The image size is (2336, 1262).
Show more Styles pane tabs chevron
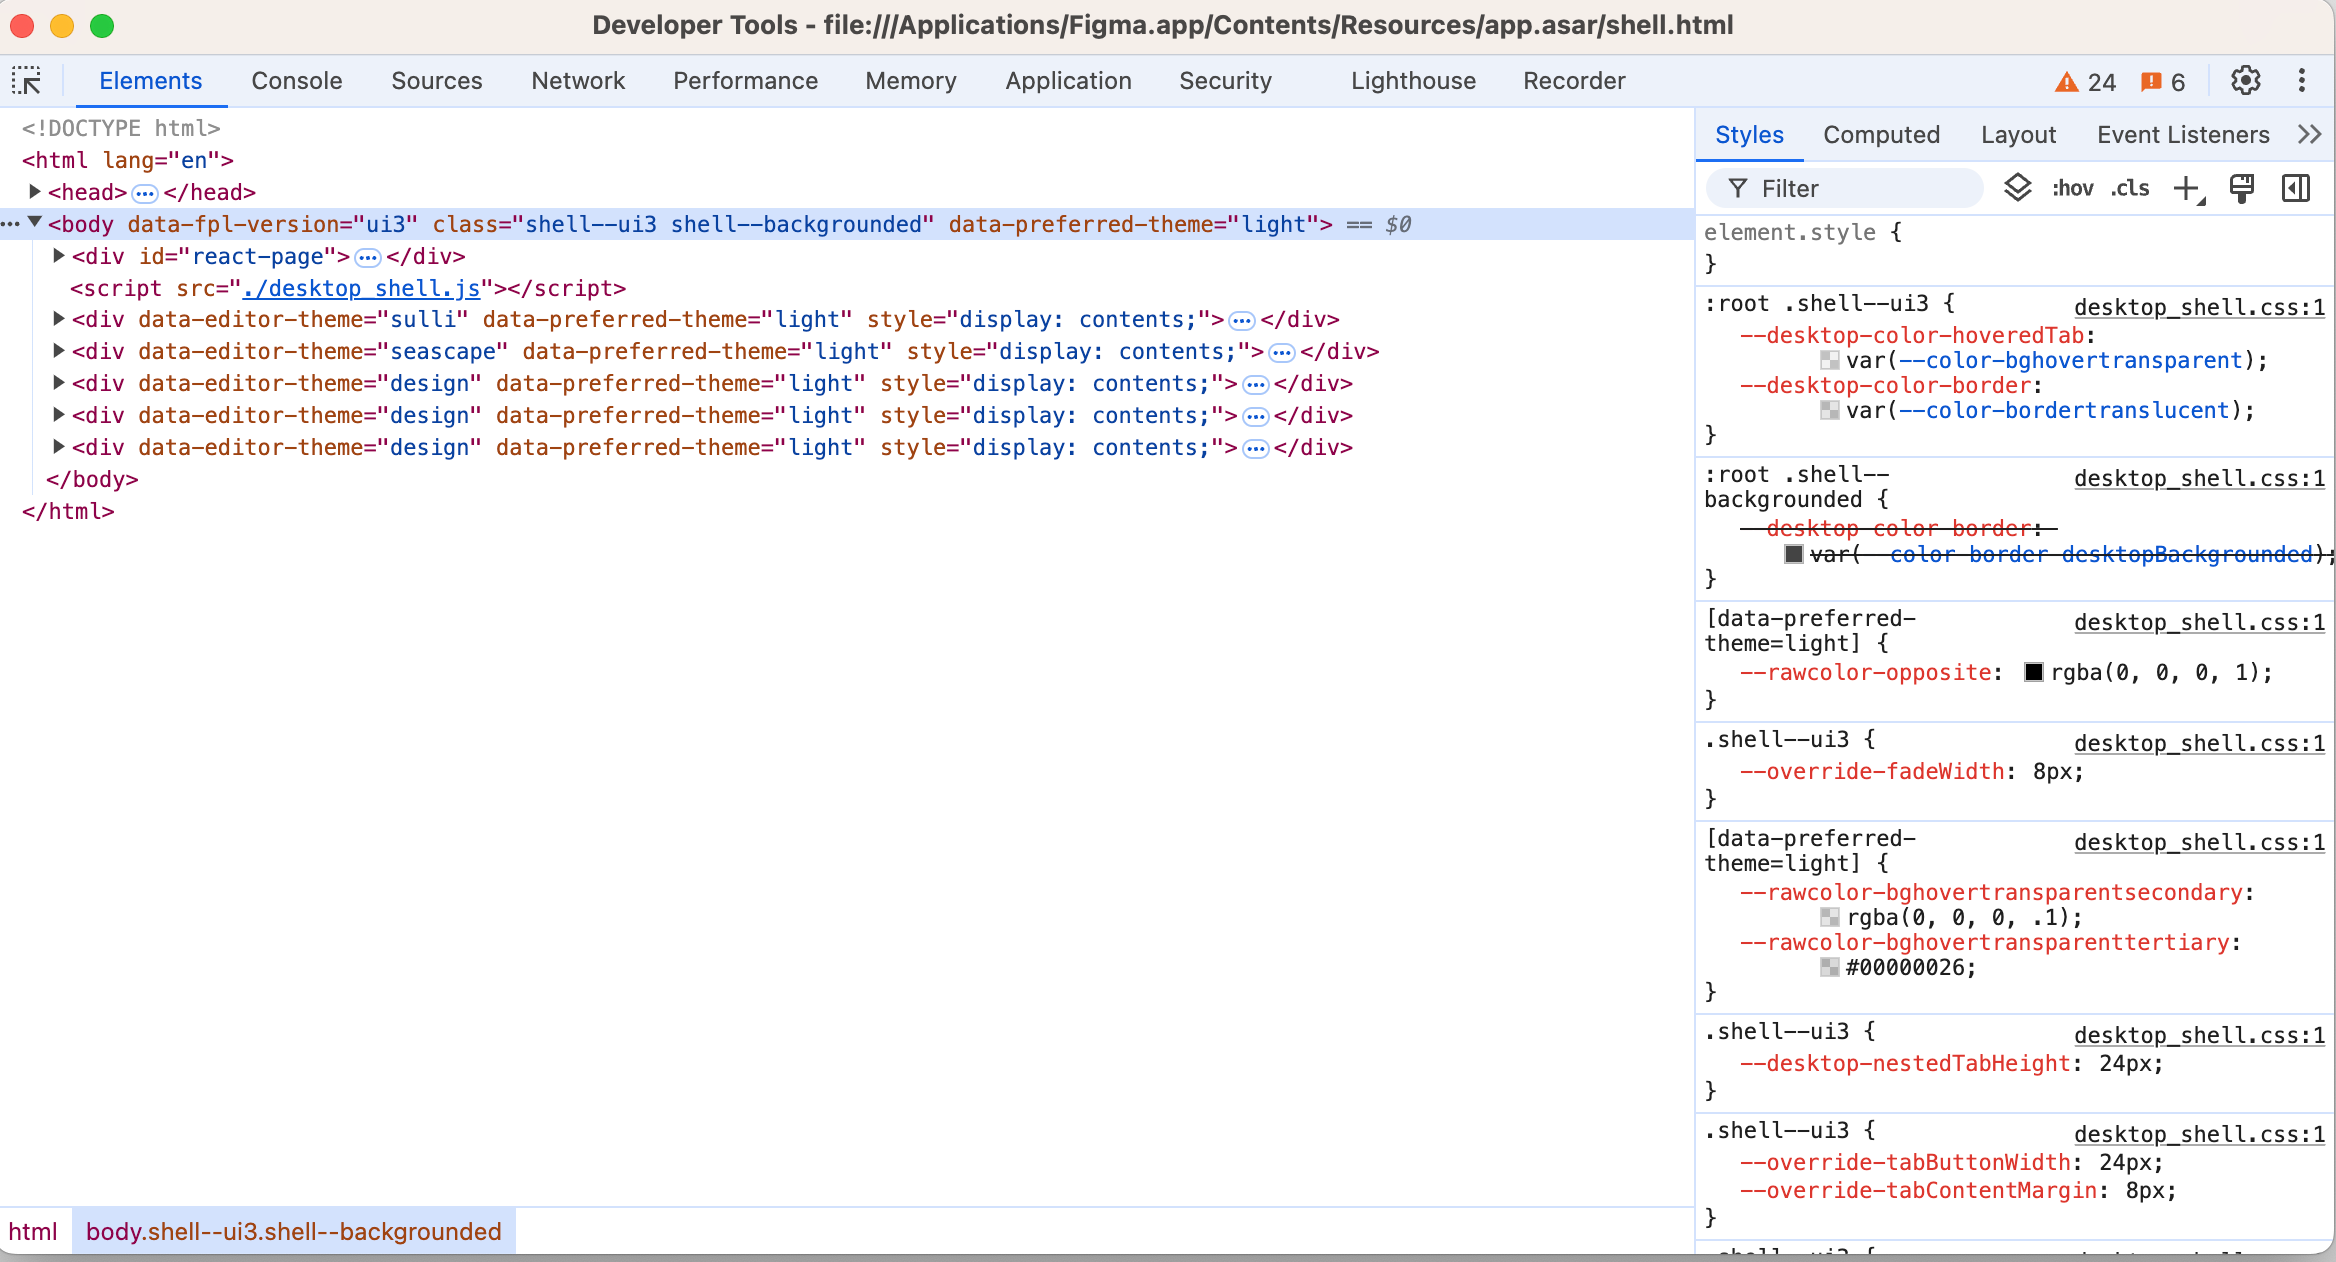coord(2310,135)
